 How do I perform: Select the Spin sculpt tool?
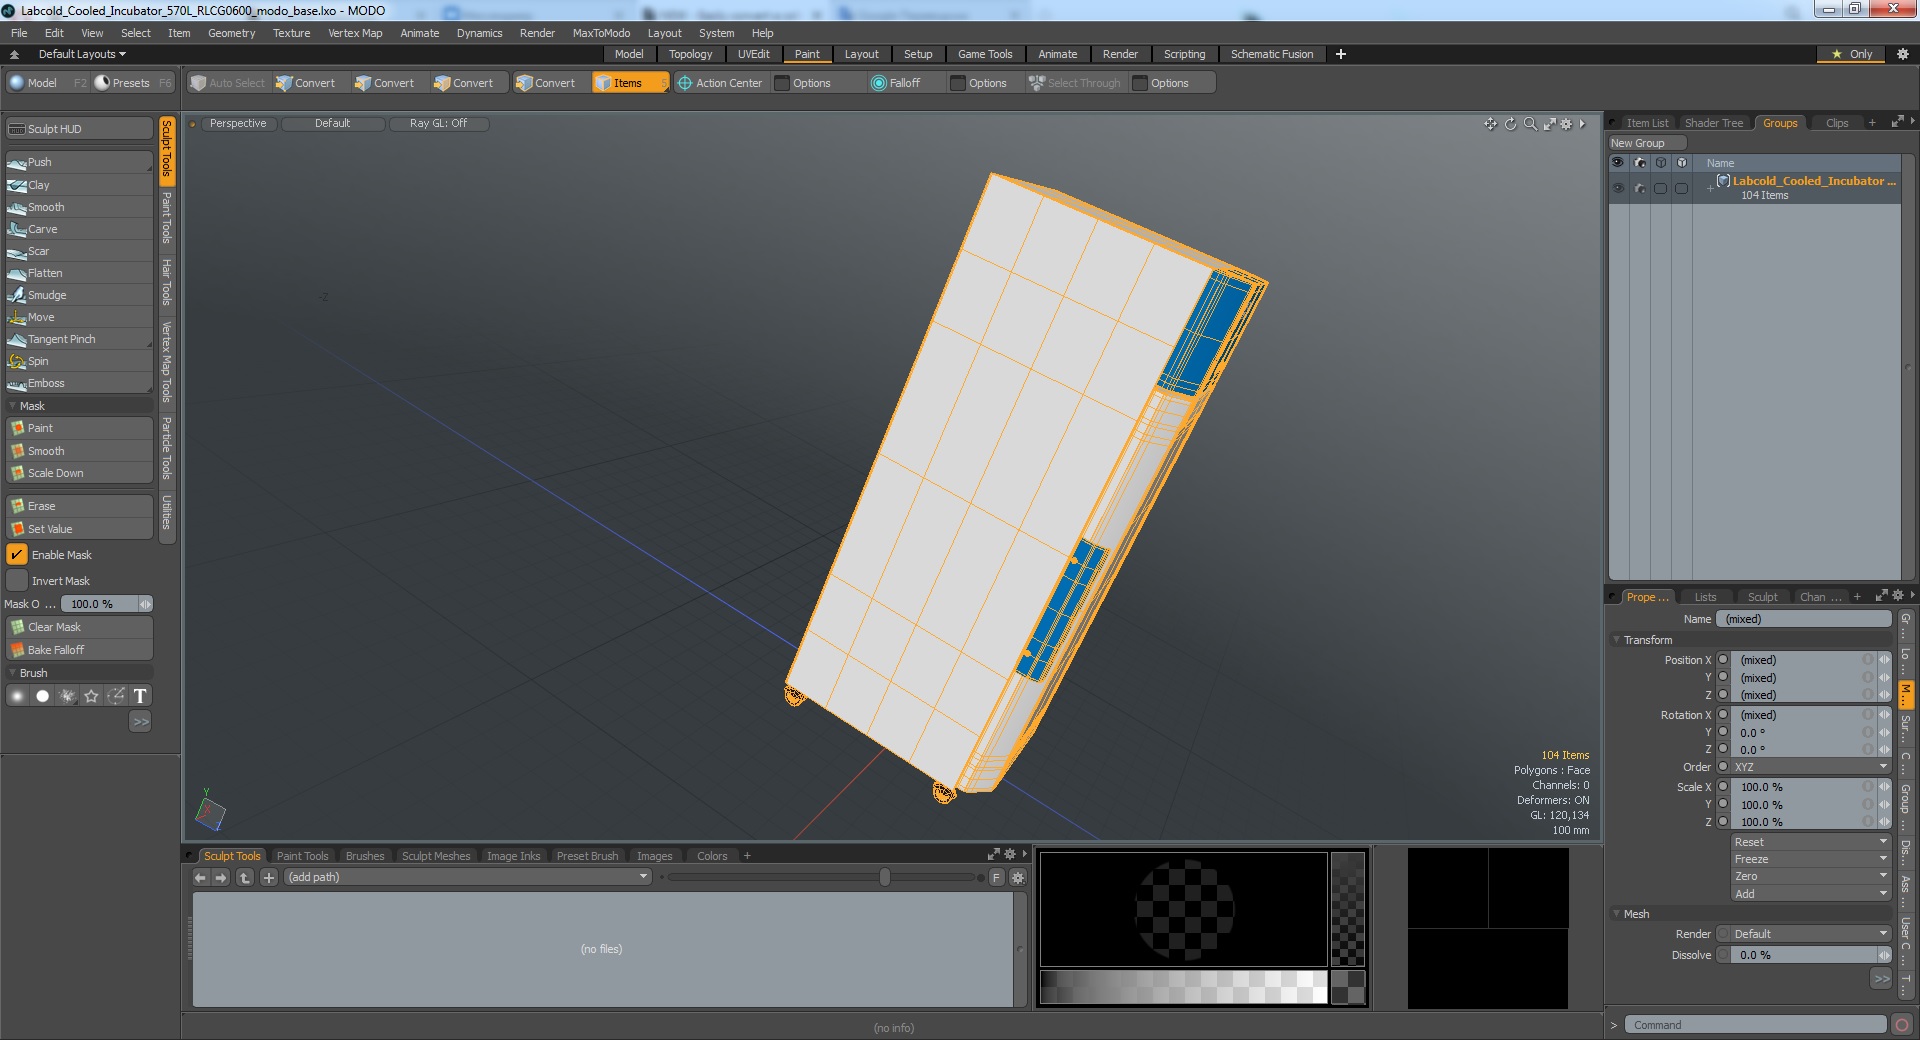[x=79, y=361]
